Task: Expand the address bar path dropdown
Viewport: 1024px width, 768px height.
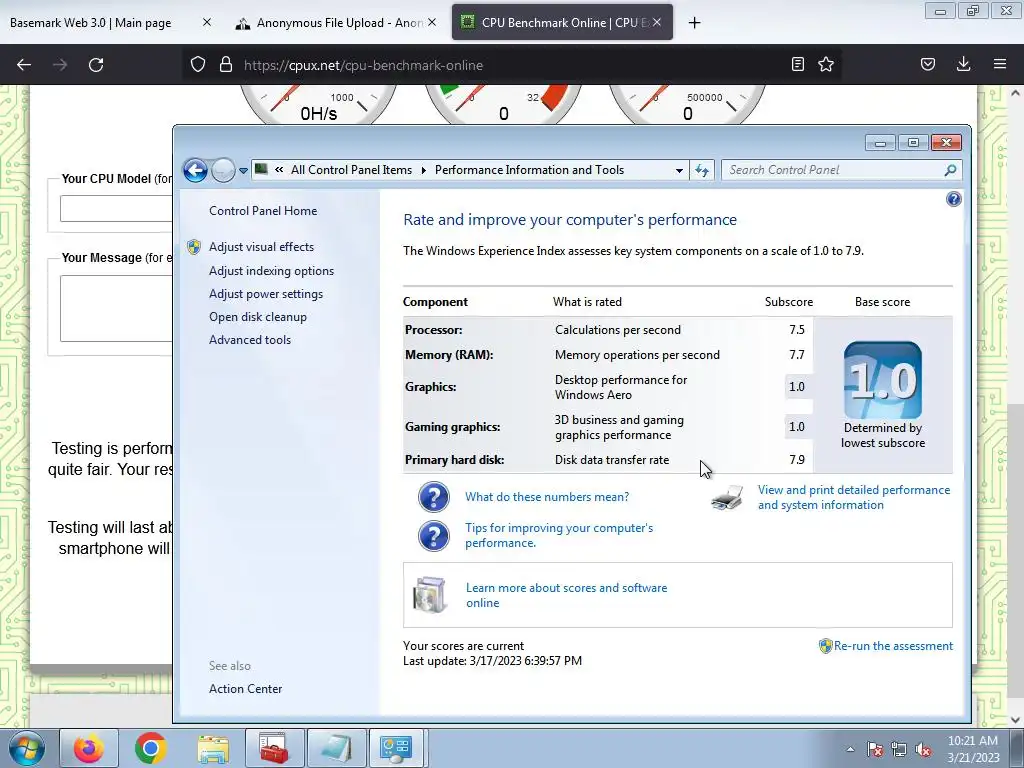Action: click(679, 170)
